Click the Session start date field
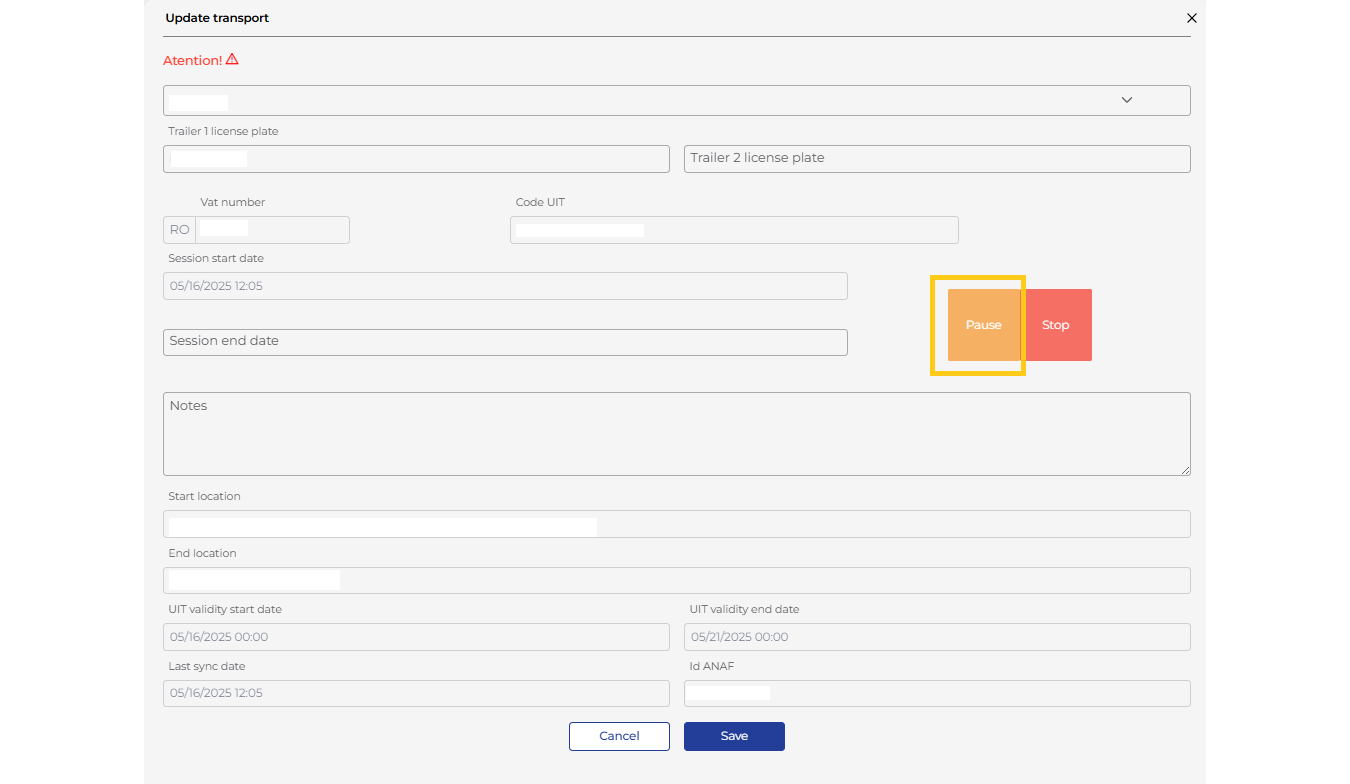This screenshot has height=784, width=1350. tap(505, 286)
